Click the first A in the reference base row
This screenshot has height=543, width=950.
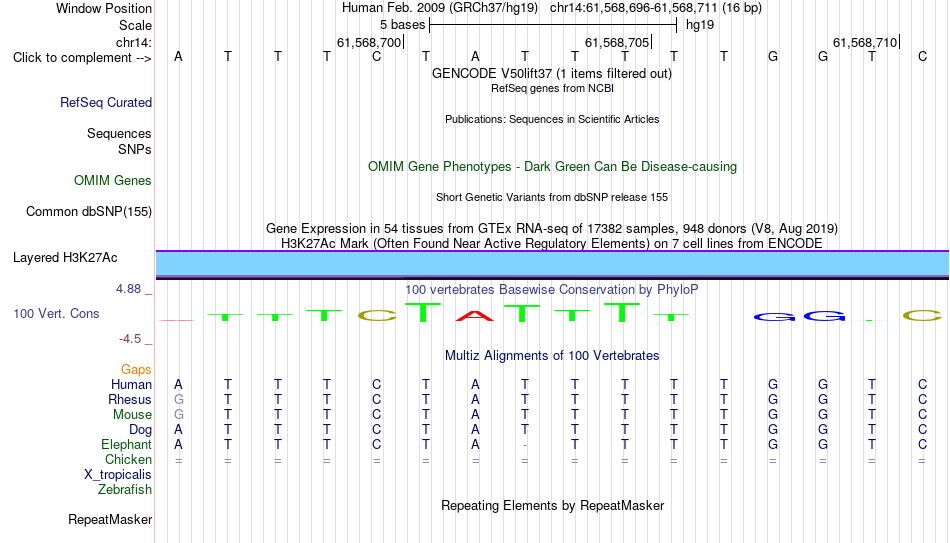click(x=178, y=56)
